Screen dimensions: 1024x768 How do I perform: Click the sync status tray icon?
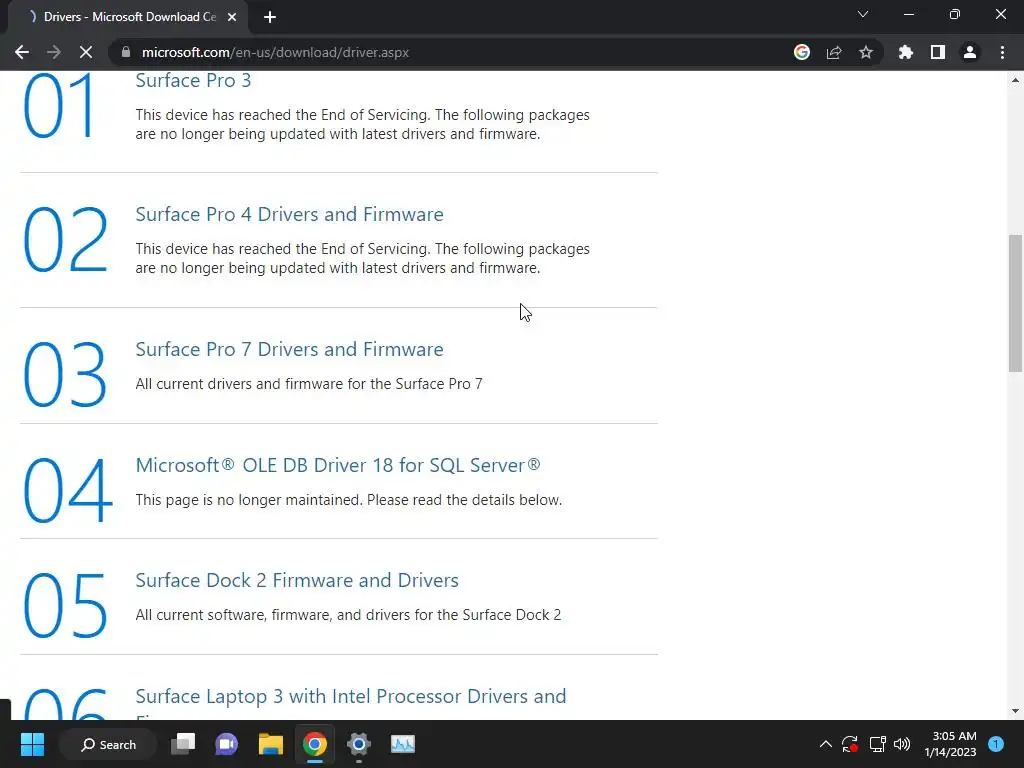coord(850,744)
